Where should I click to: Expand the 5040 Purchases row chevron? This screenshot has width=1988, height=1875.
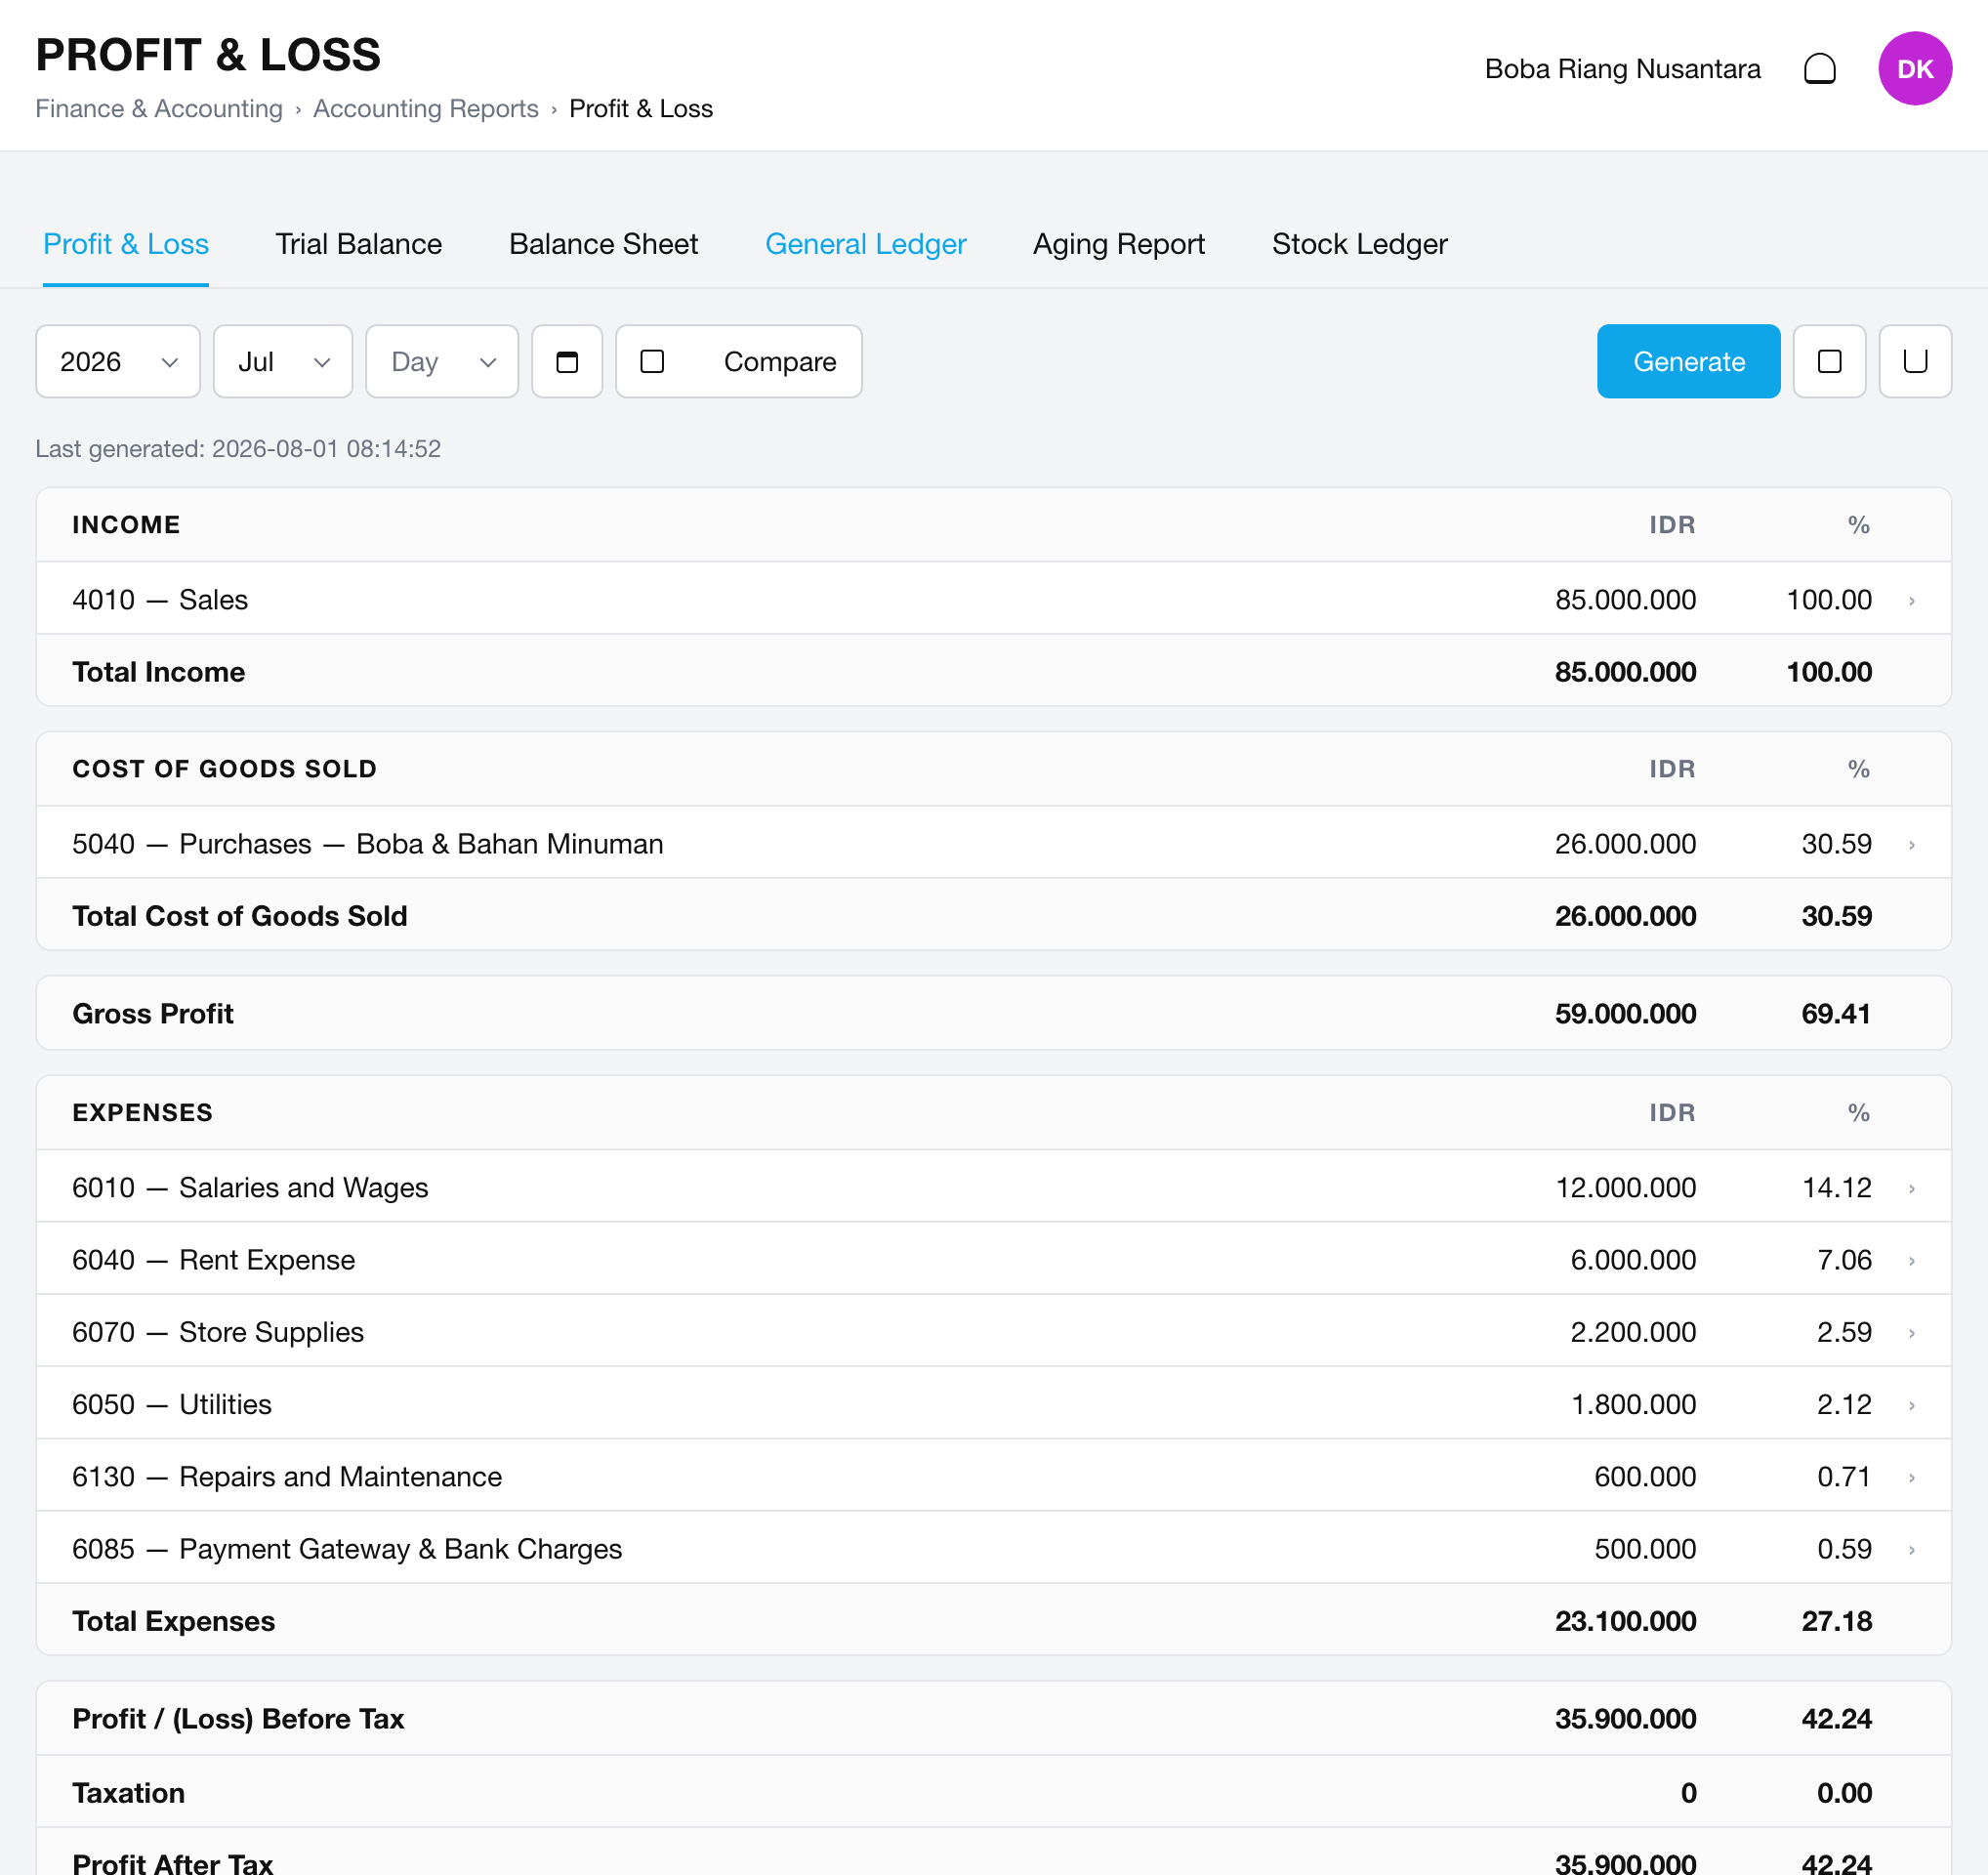[1911, 844]
